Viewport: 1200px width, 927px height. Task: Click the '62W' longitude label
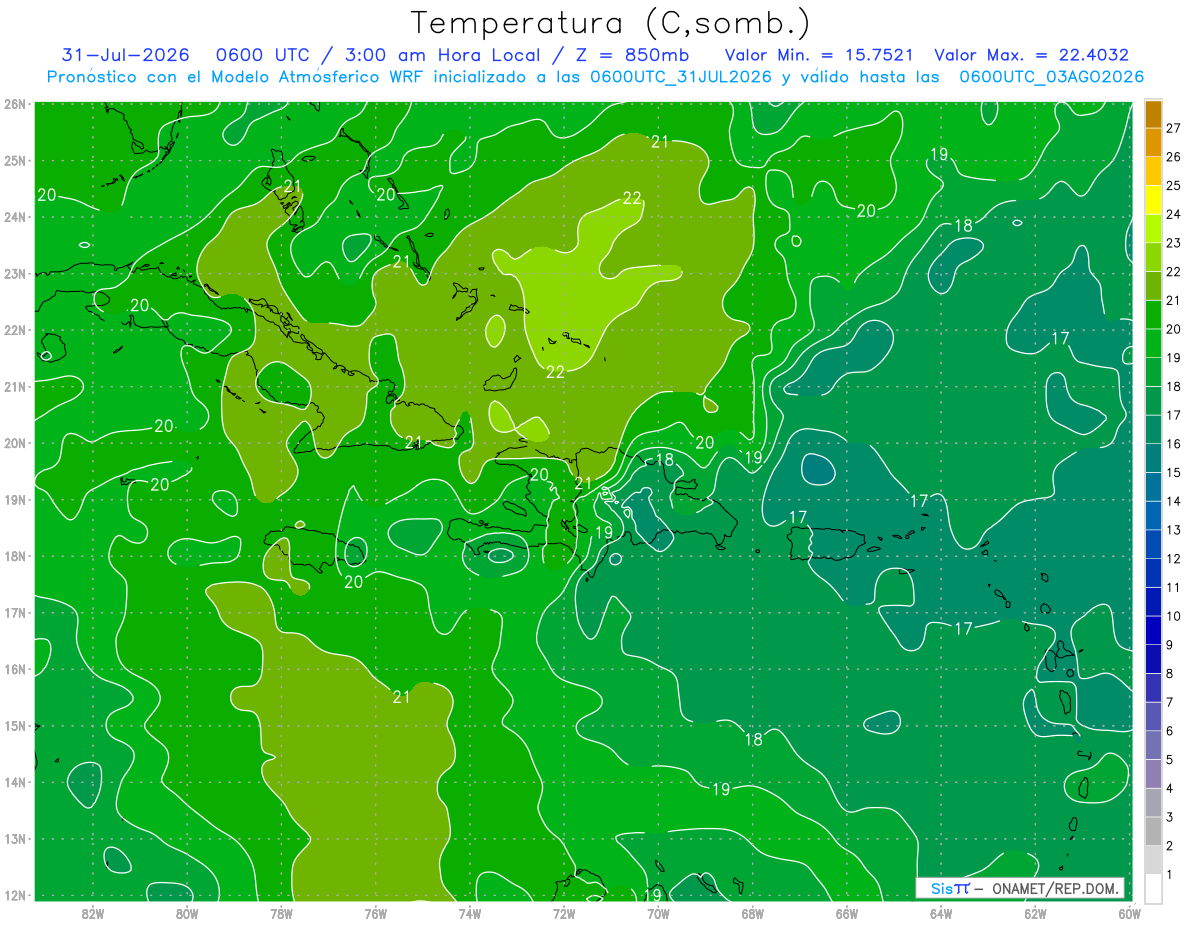pos(1035,913)
